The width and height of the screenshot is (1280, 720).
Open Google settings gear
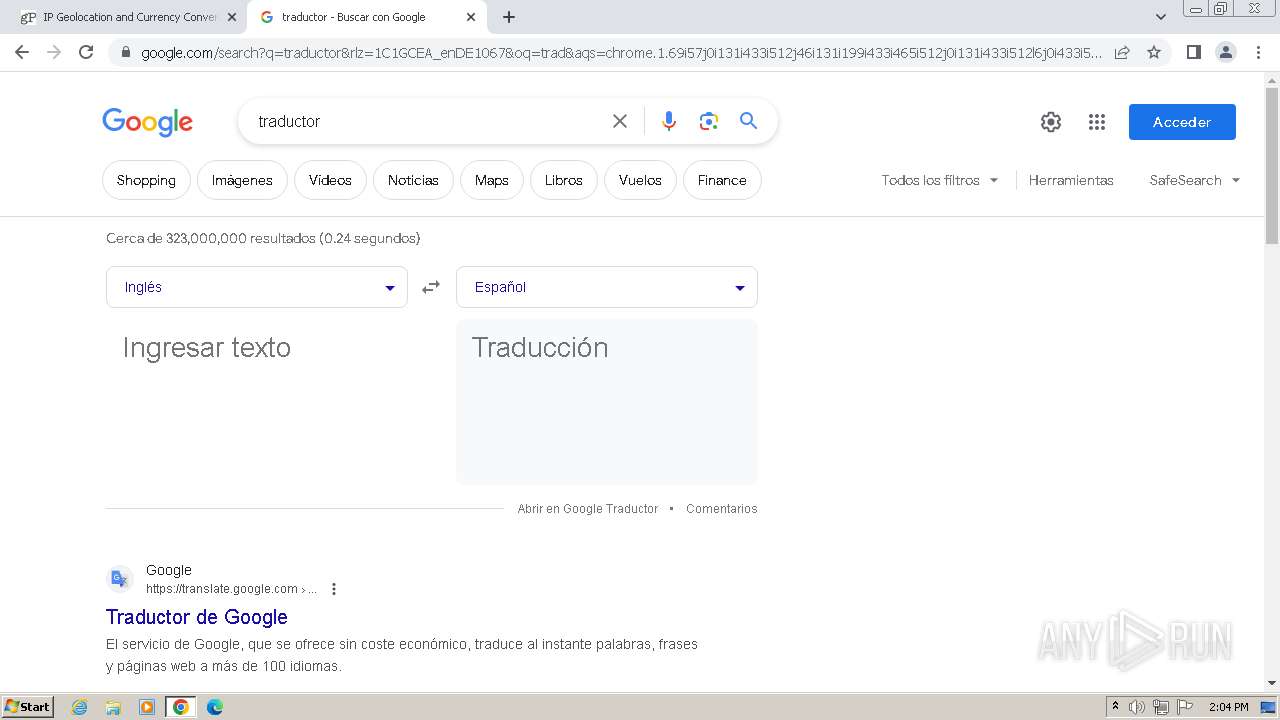pos(1051,122)
